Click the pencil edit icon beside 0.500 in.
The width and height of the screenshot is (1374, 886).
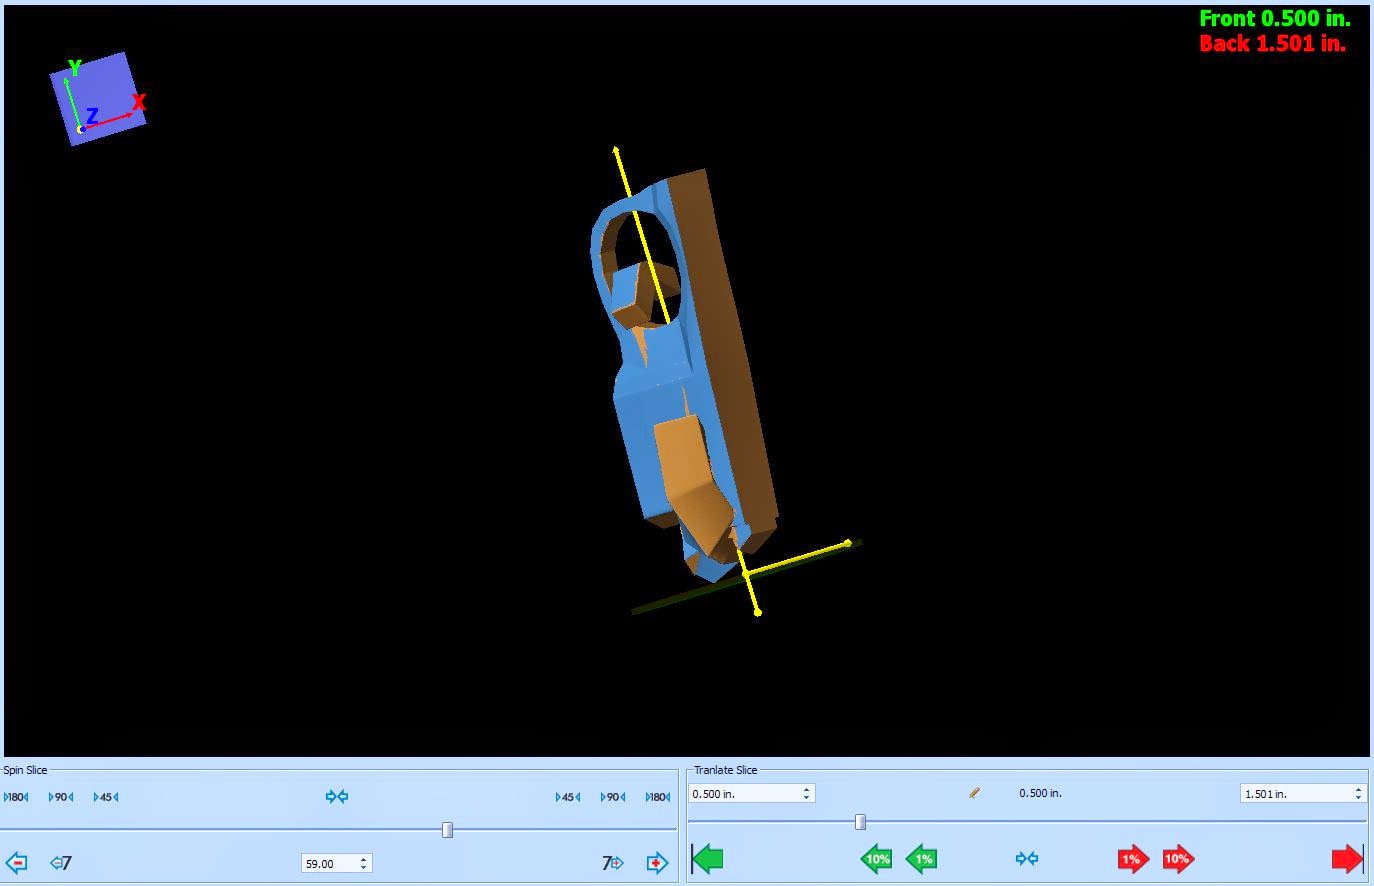point(974,793)
